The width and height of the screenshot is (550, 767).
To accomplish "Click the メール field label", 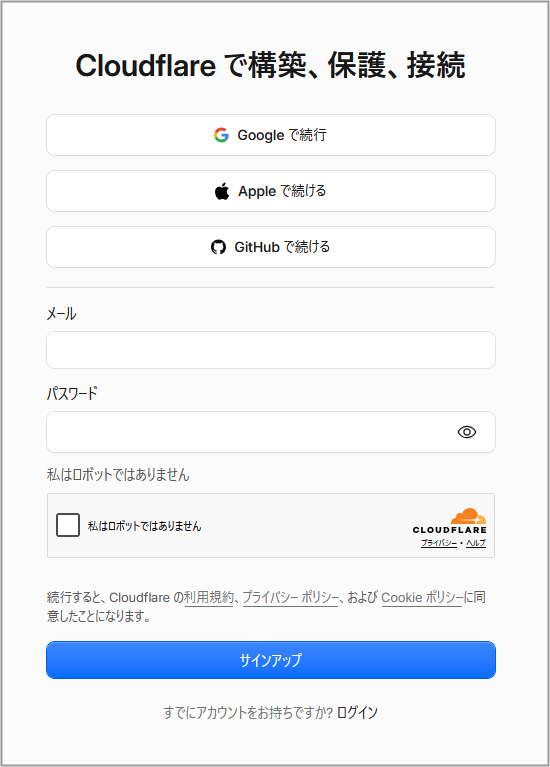I will click(61, 314).
